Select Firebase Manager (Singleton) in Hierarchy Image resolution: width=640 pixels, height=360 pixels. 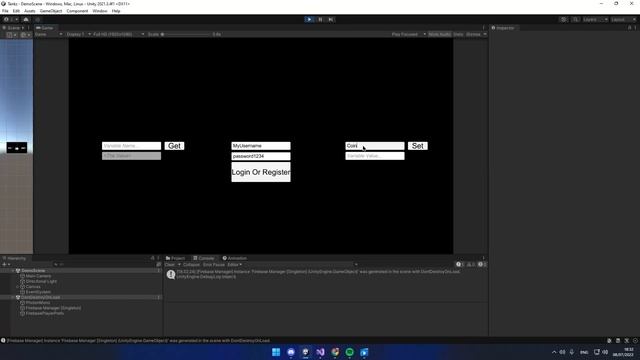pos(53,308)
